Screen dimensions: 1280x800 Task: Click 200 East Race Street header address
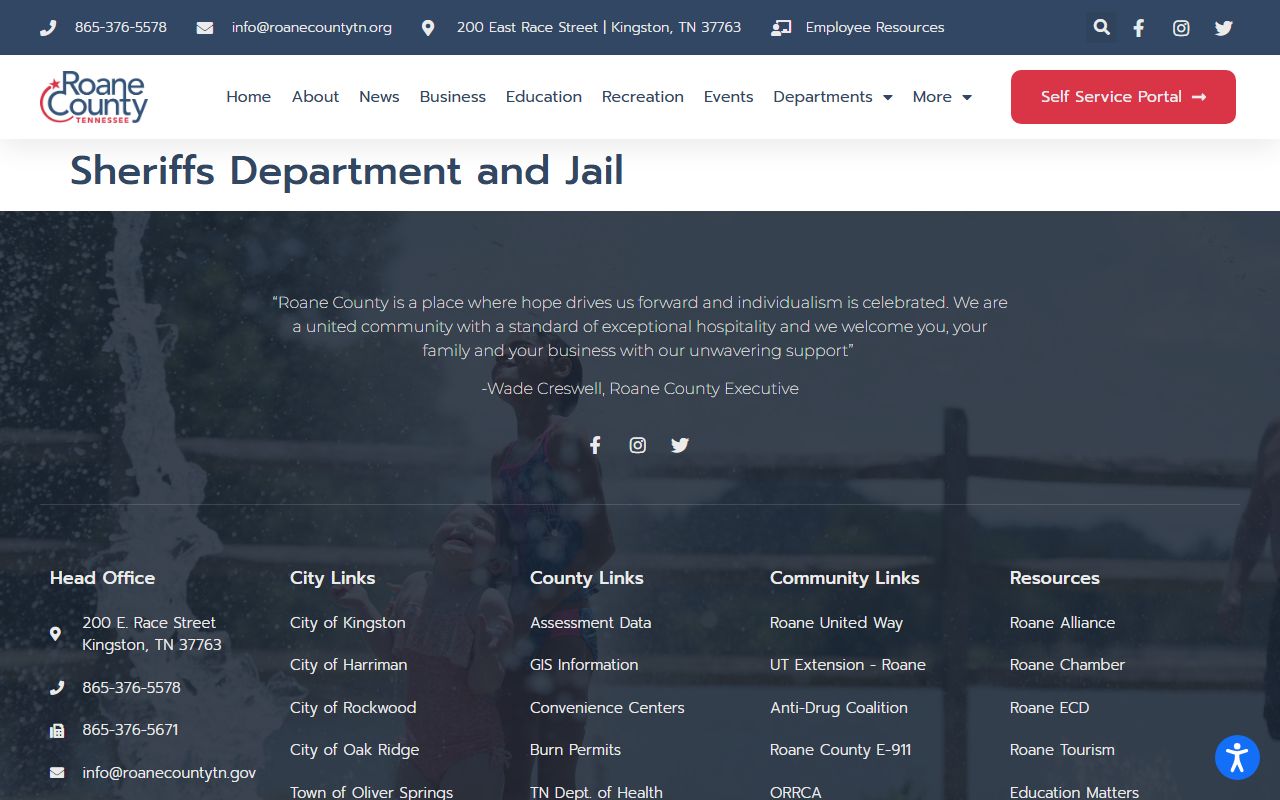pos(599,28)
